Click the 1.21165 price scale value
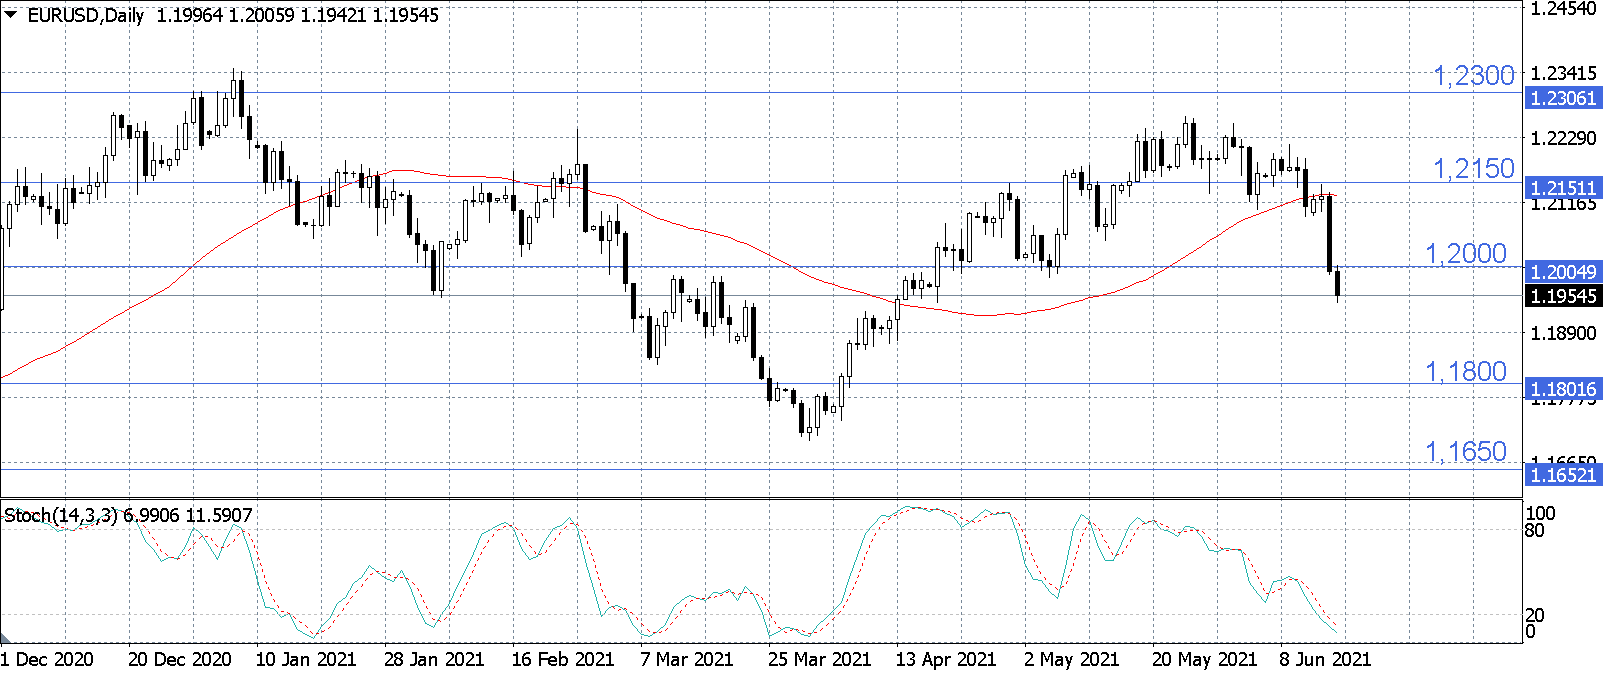Image resolution: width=1608 pixels, height=674 pixels. (1564, 205)
